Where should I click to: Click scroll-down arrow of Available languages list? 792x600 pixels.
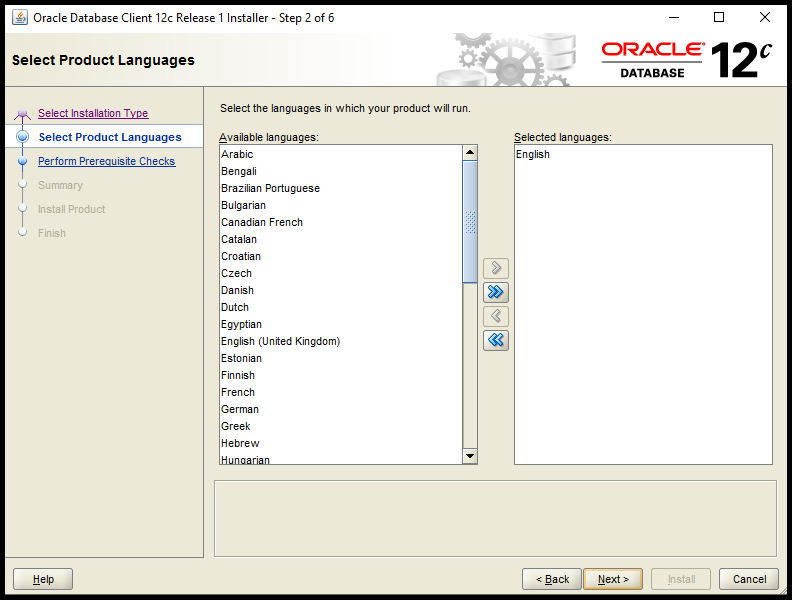(470, 456)
